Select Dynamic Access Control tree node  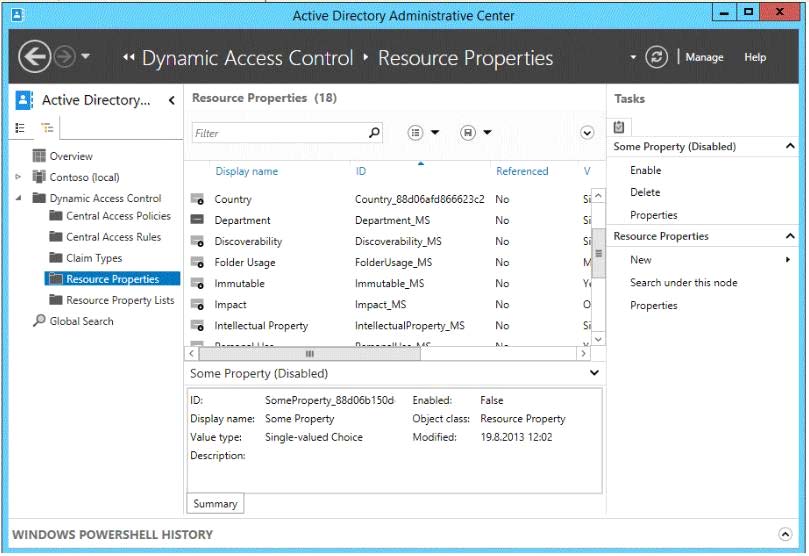tap(105, 198)
